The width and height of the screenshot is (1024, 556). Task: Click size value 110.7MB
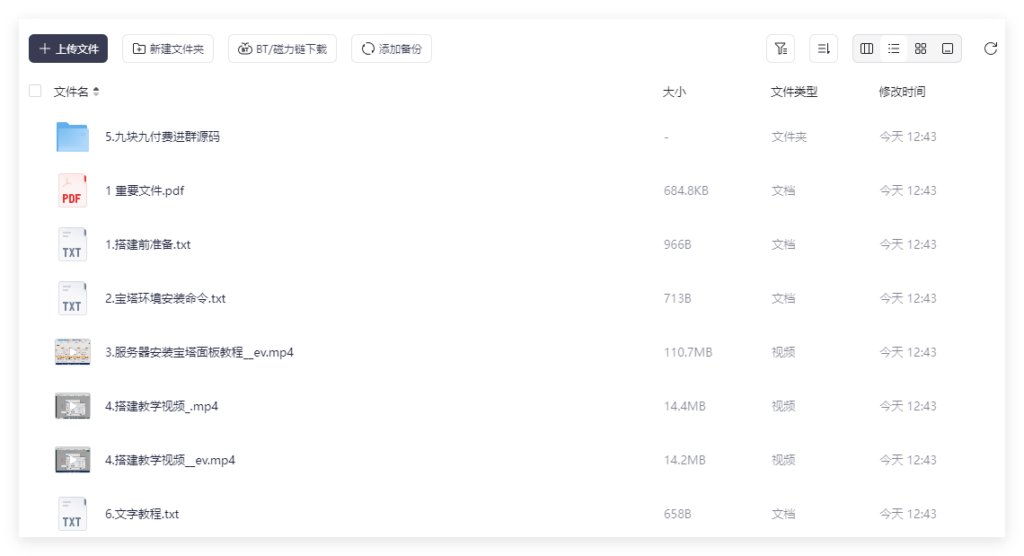pos(688,352)
